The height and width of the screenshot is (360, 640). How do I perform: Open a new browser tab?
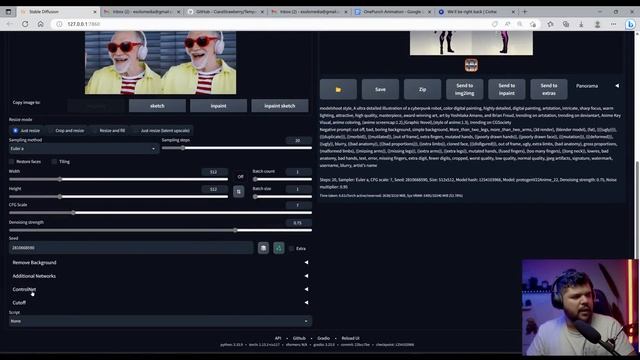pyautogui.click(x=525, y=12)
